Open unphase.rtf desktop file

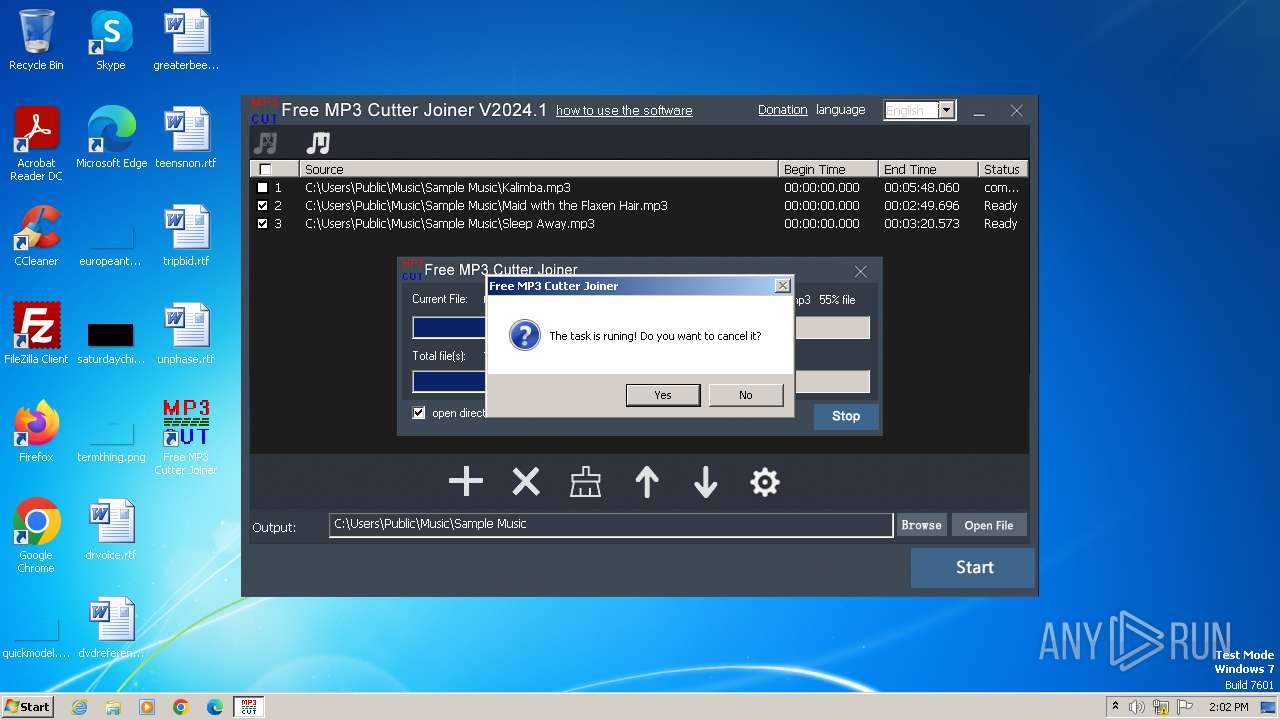[x=186, y=334]
